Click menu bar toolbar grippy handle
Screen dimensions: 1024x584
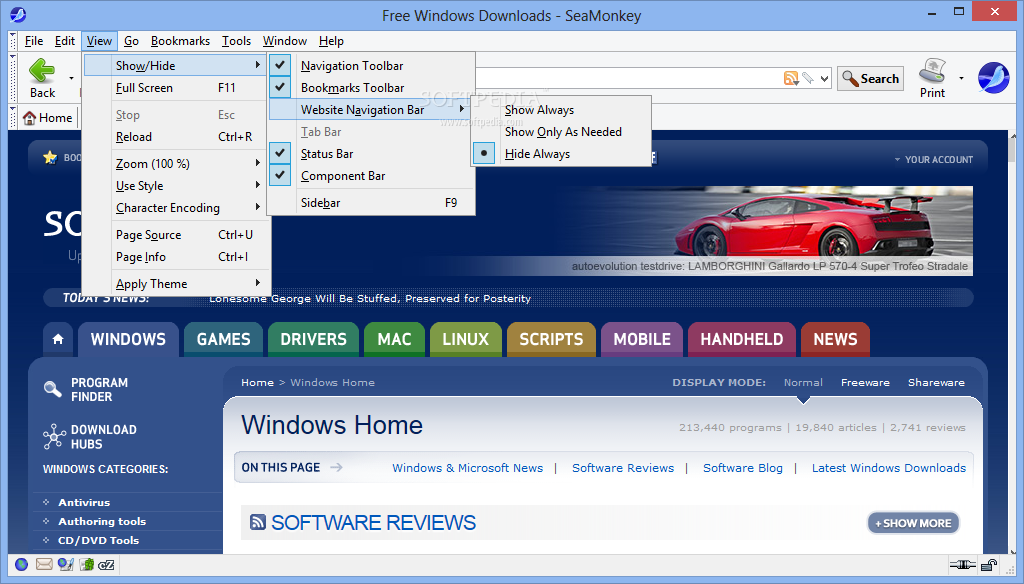point(12,41)
